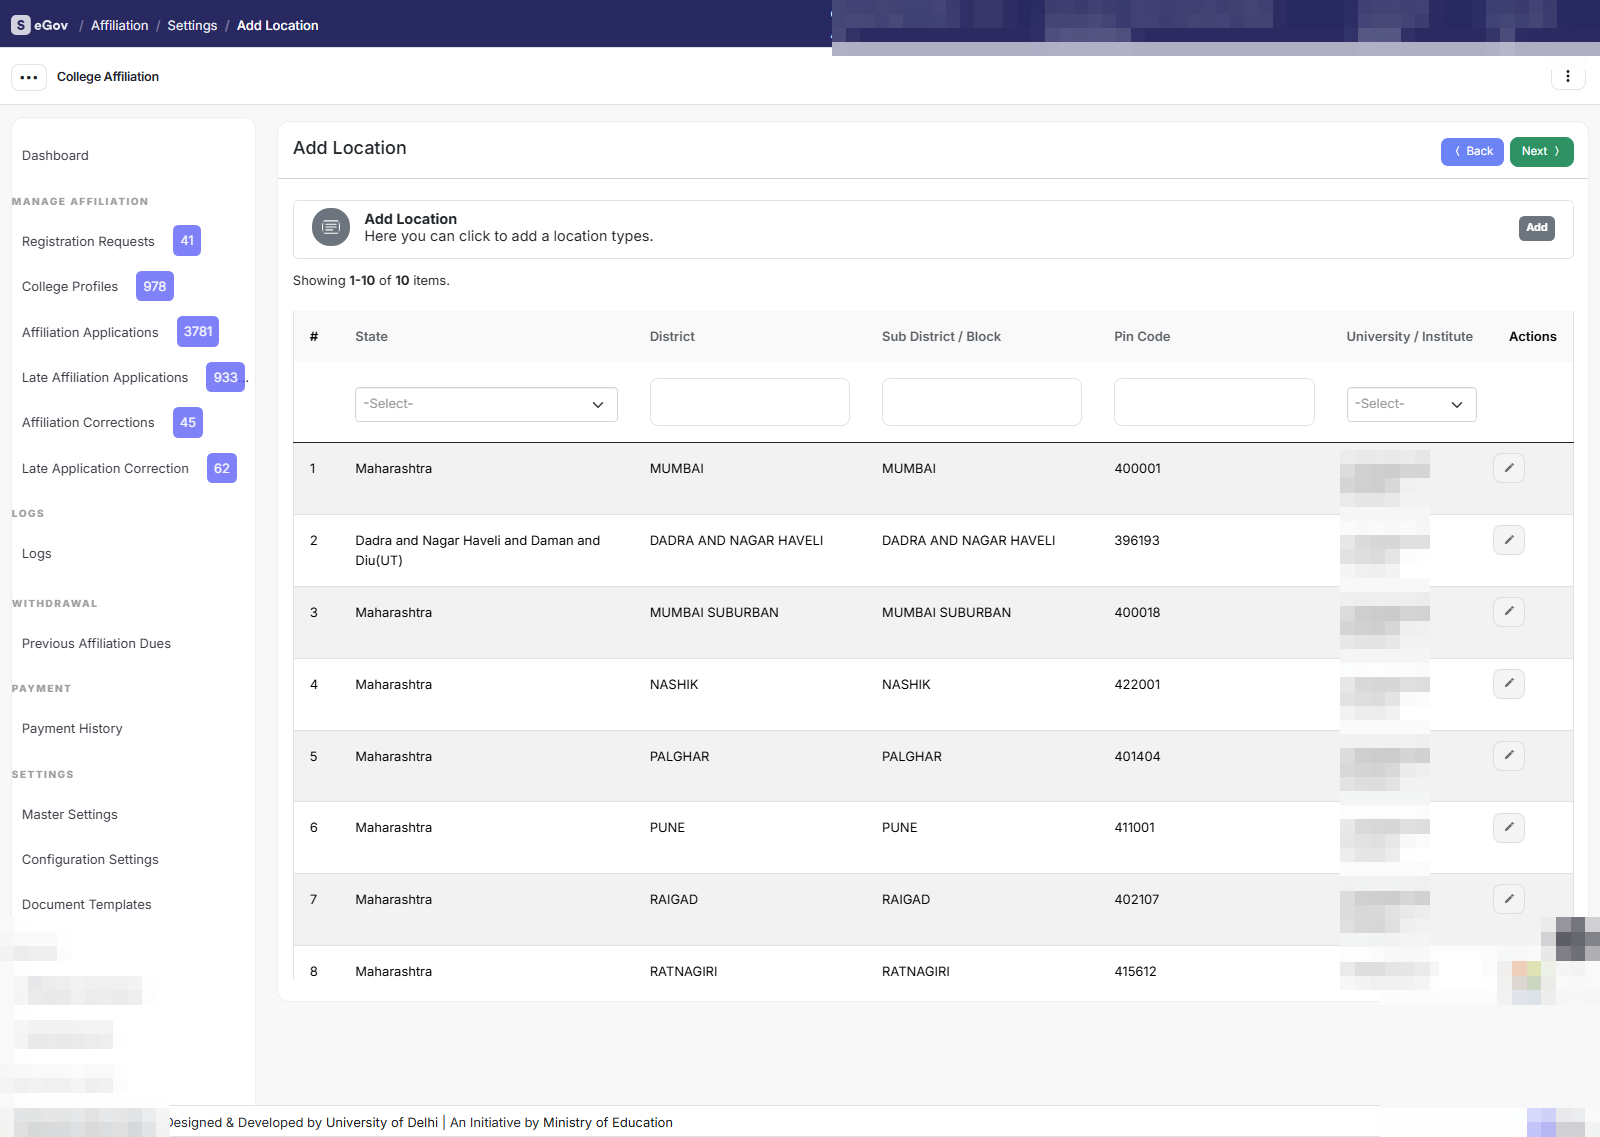Edit the PALGHAR location row
Viewport: 1600px width, 1137px height.
pyautogui.click(x=1509, y=755)
